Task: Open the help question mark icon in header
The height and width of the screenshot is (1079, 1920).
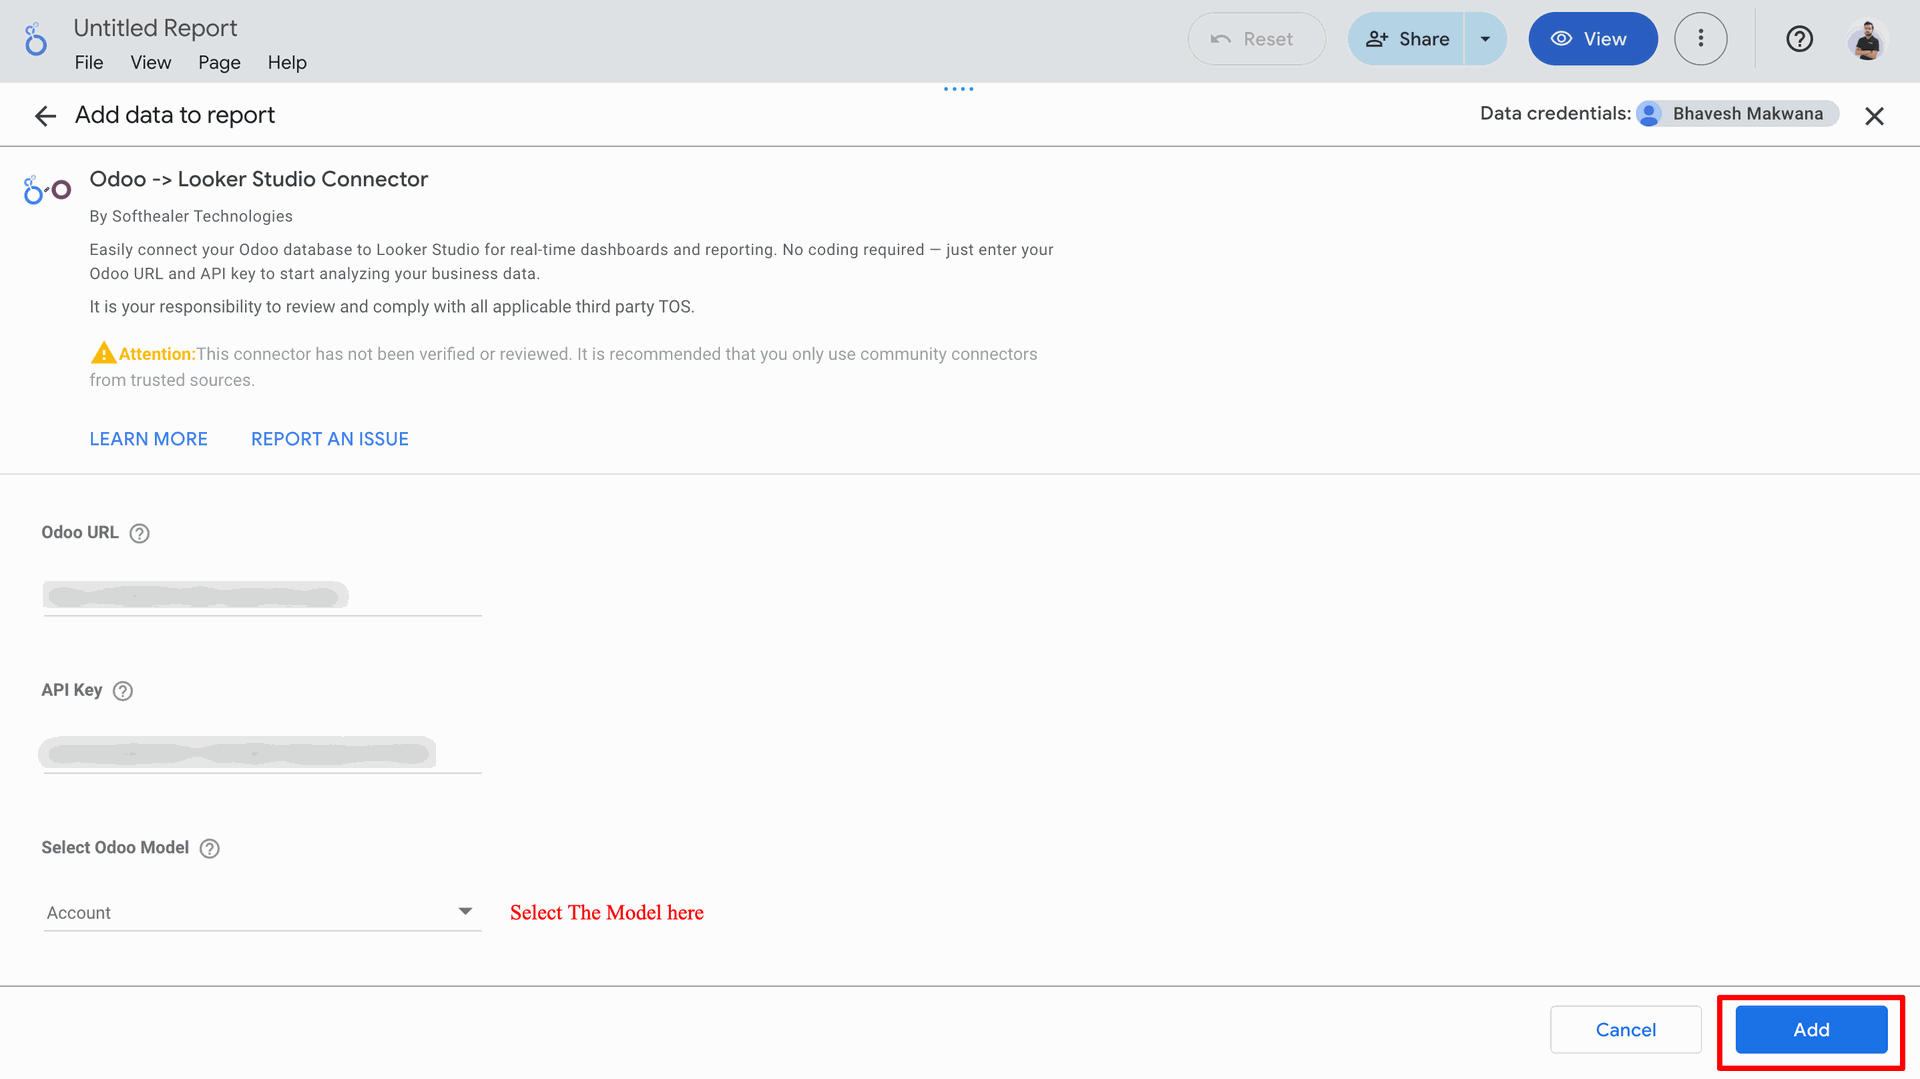Action: tap(1799, 39)
